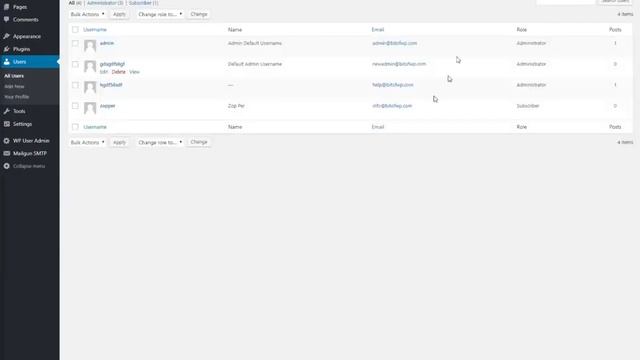The height and width of the screenshot is (360, 640).
Task: Open the bottom Bulk Actions dropdown
Action: [87, 142]
